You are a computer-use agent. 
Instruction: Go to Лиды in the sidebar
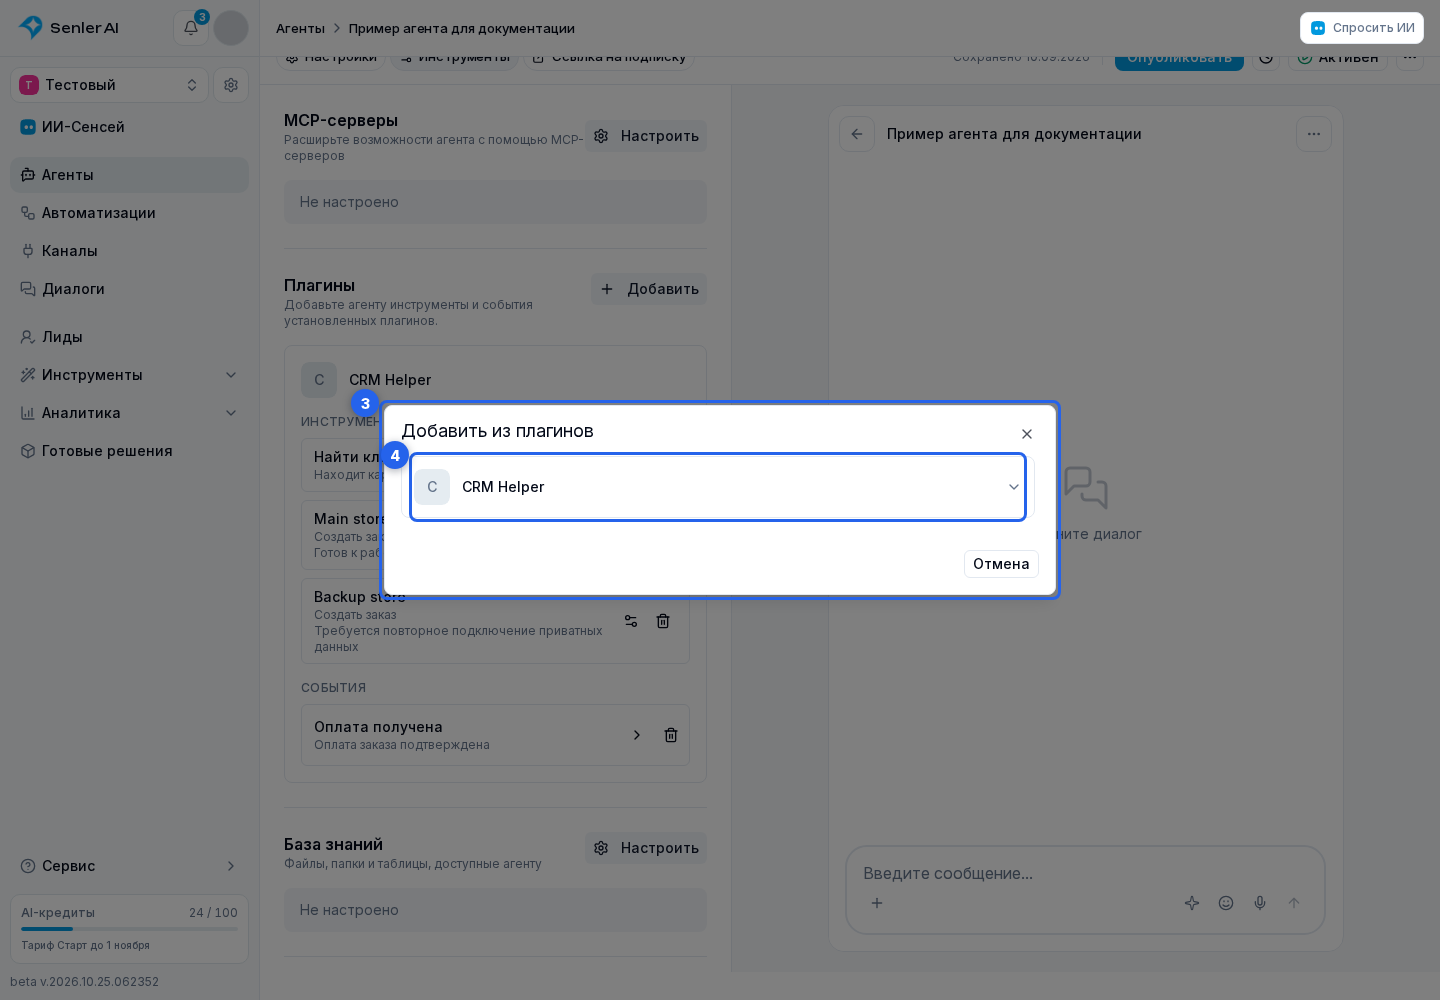pos(130,337)
